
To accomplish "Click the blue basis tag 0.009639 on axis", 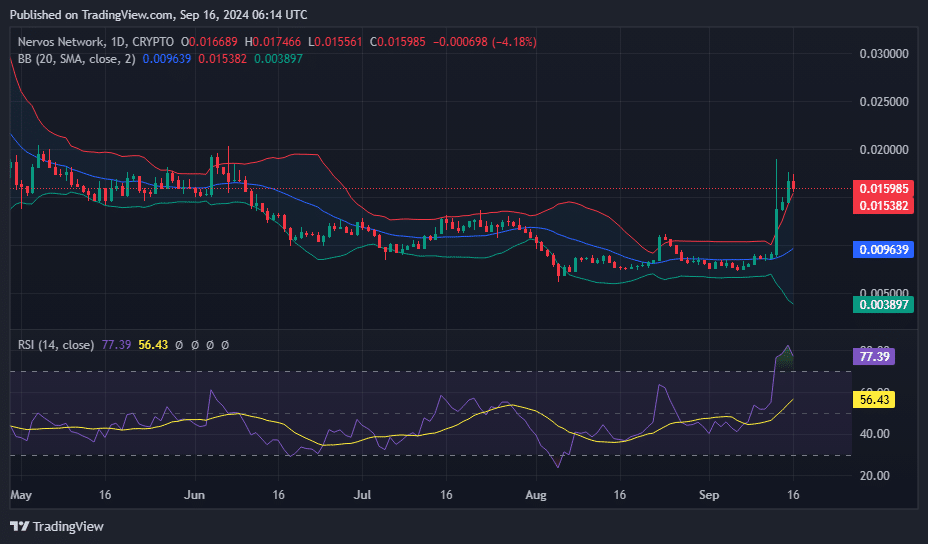I will (883, 250).
